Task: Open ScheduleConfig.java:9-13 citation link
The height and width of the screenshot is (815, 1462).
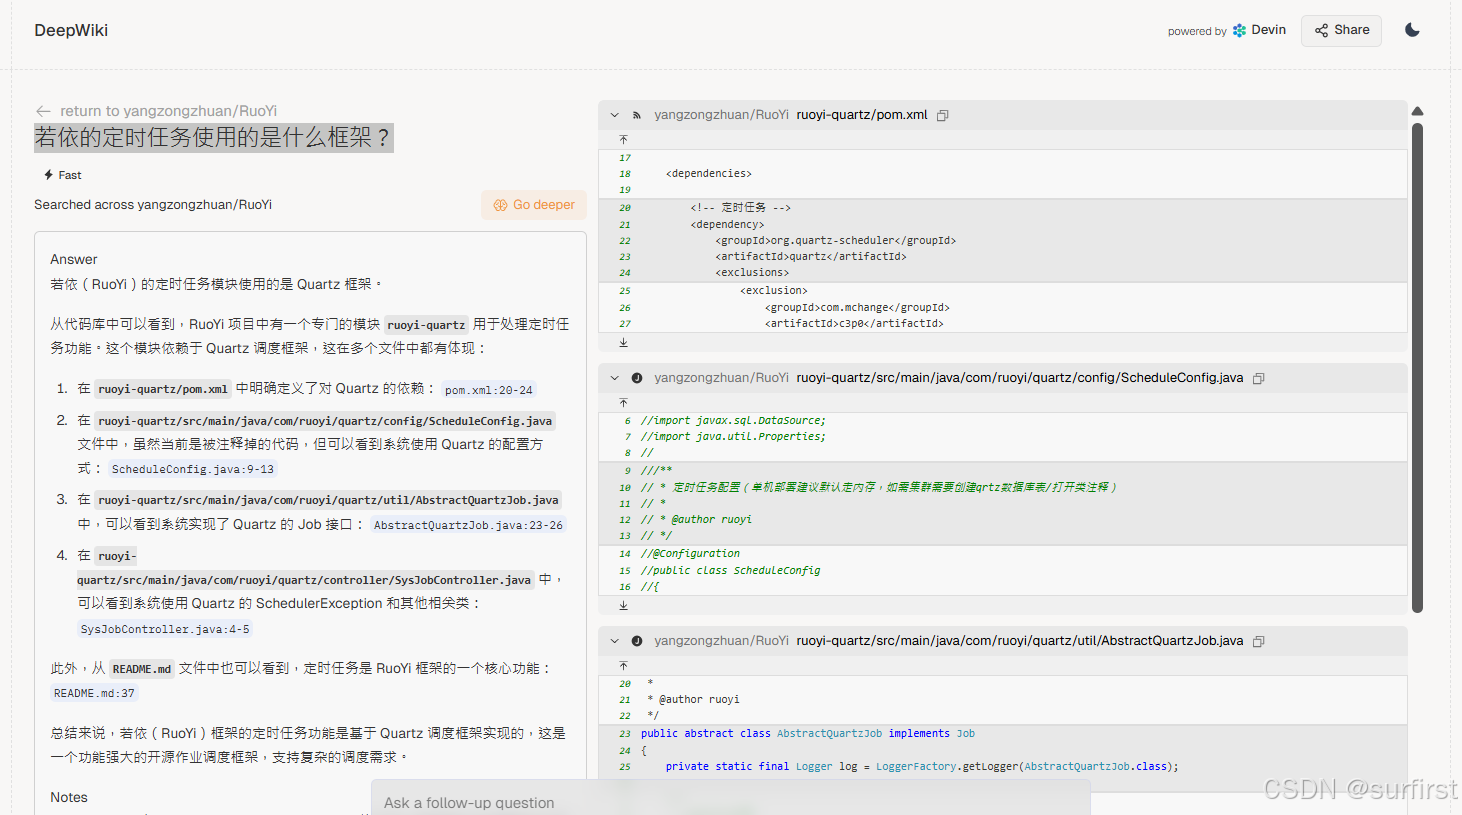Action: coord(192,469)
